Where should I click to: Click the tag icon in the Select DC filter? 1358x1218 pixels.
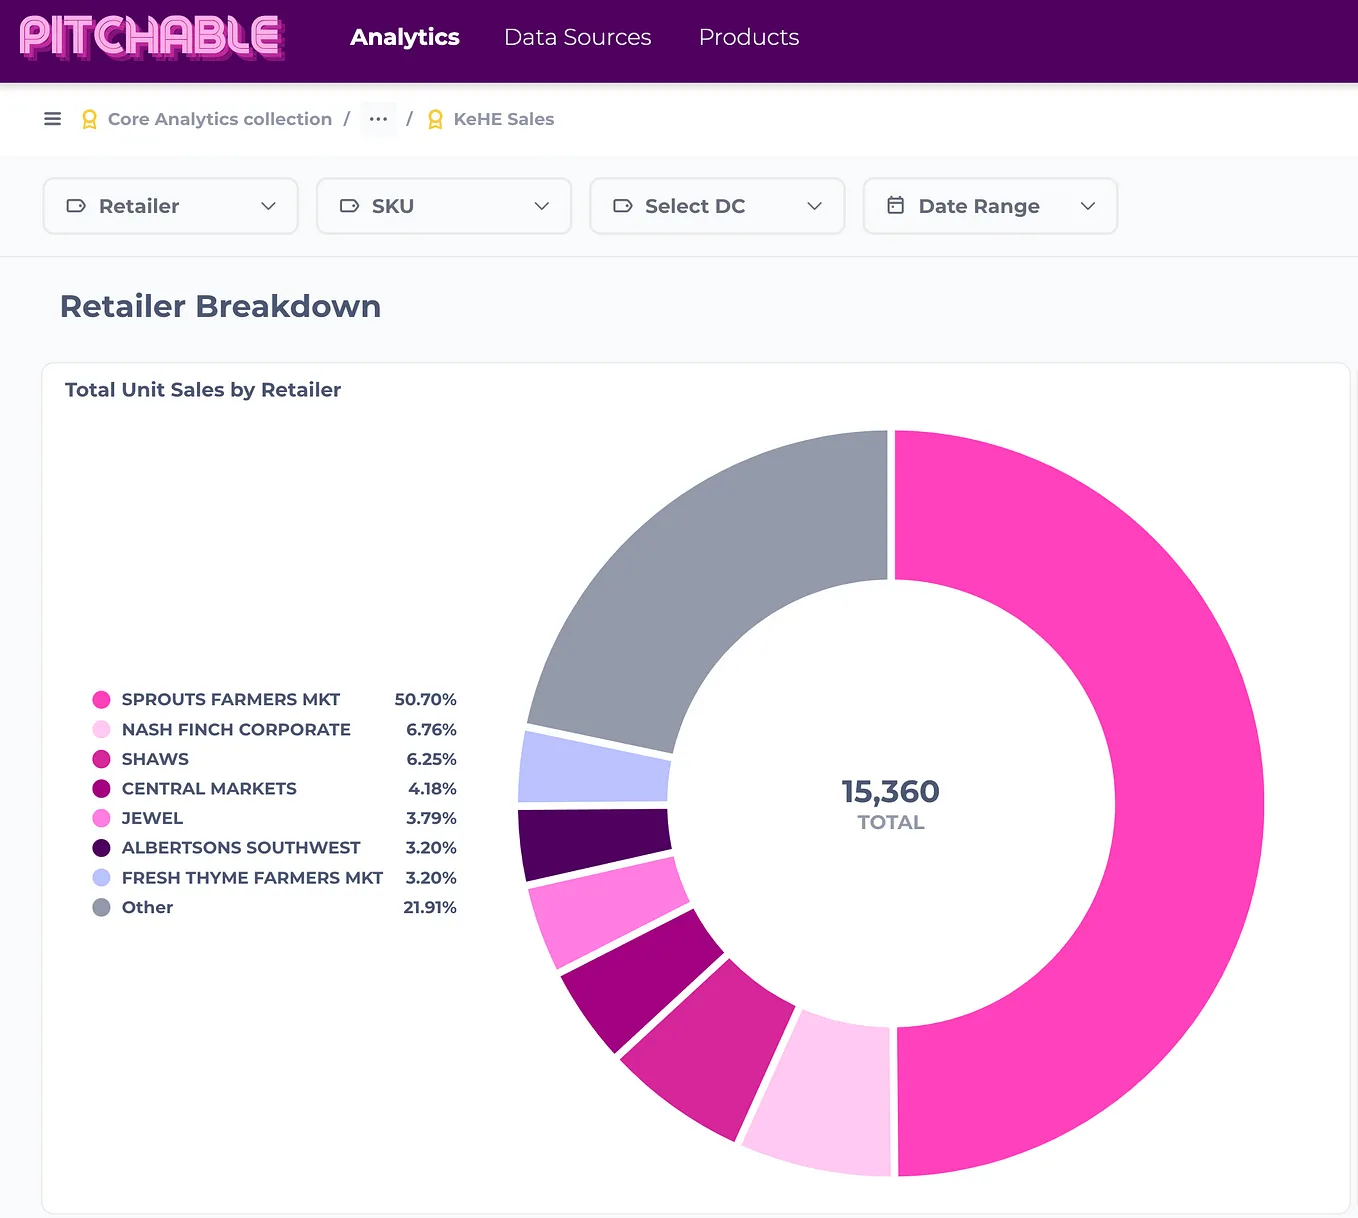622,206
